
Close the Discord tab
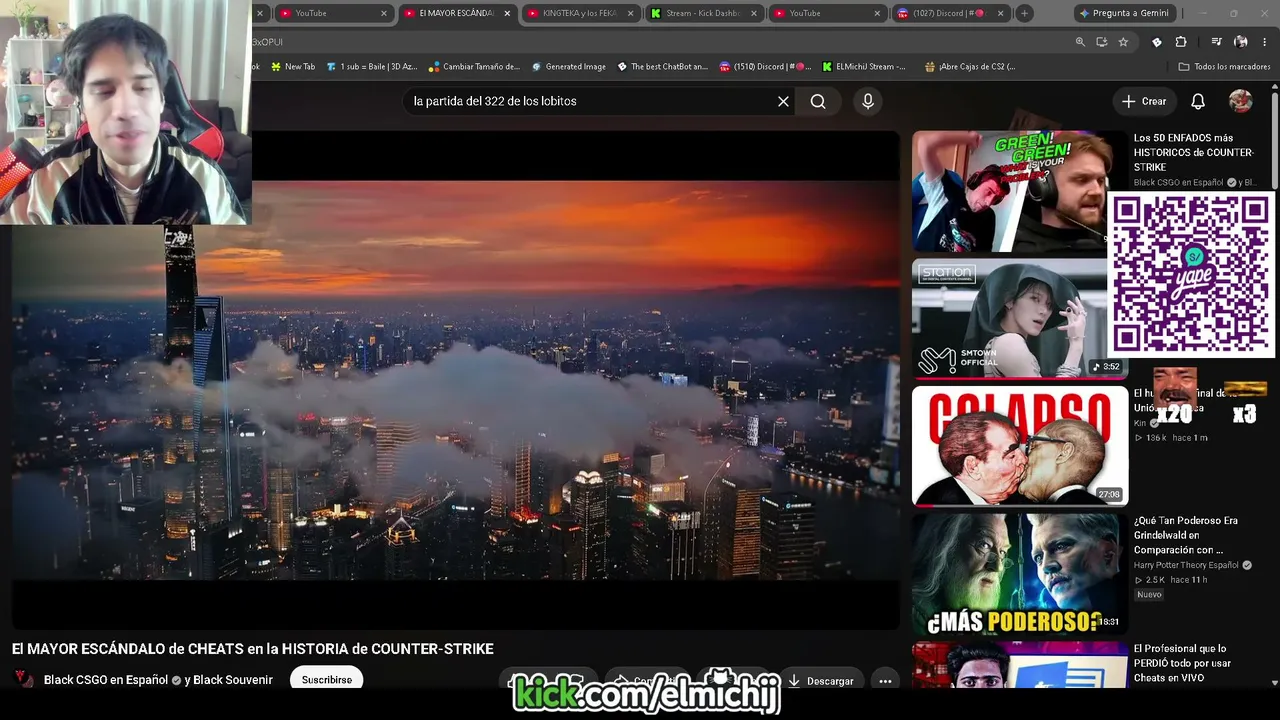click(1001, 13)
